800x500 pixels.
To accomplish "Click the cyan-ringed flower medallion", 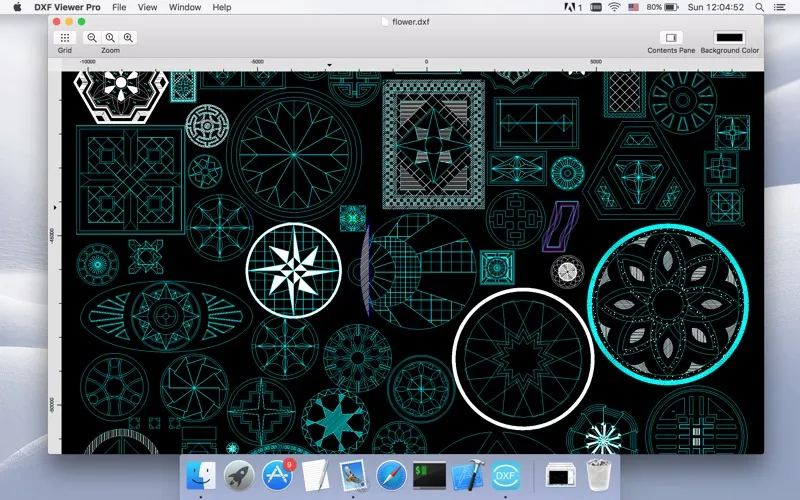I will (x=668, y=304).
